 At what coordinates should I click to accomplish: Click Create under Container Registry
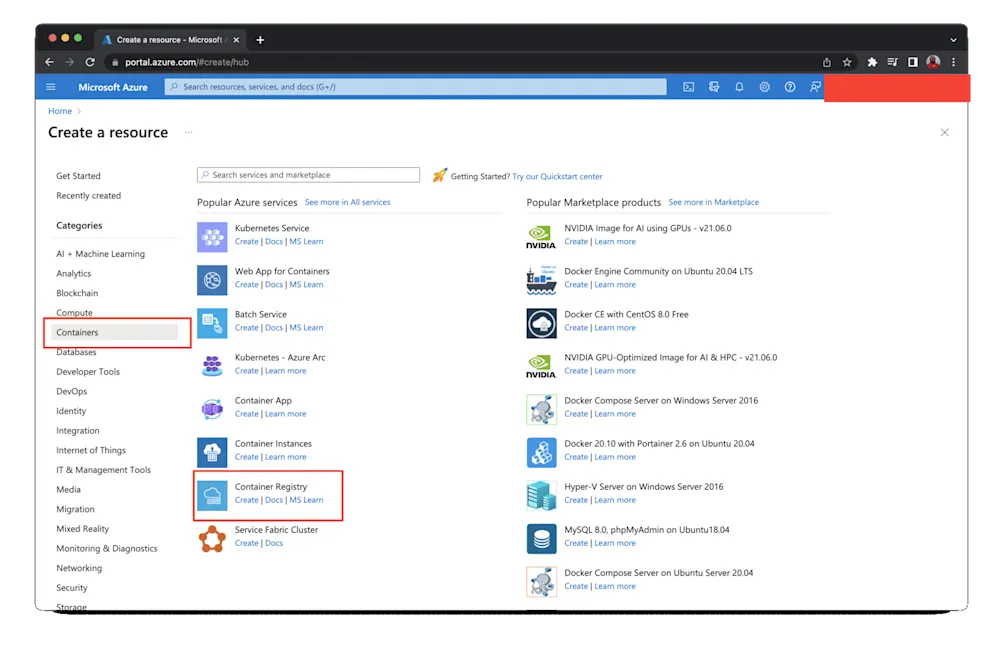click(246, 500)
